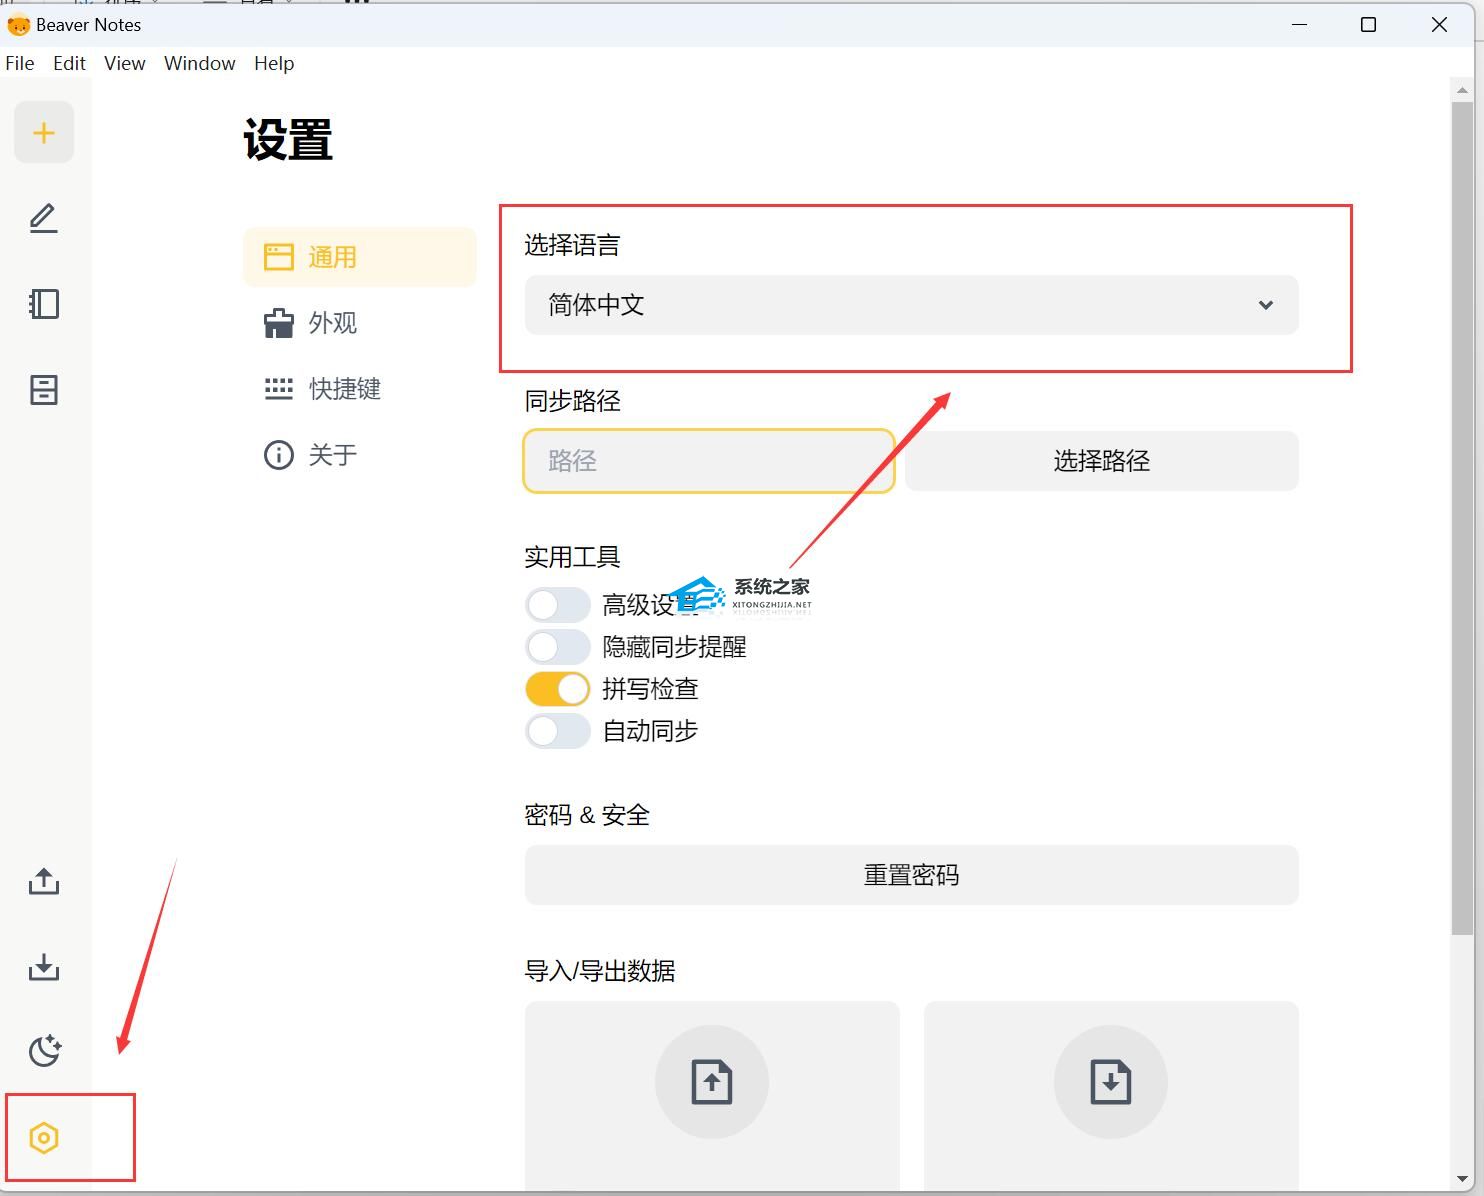Expand the 简体中文 language dropdown
1484x1196 pixels.
[x=912, y=305]
